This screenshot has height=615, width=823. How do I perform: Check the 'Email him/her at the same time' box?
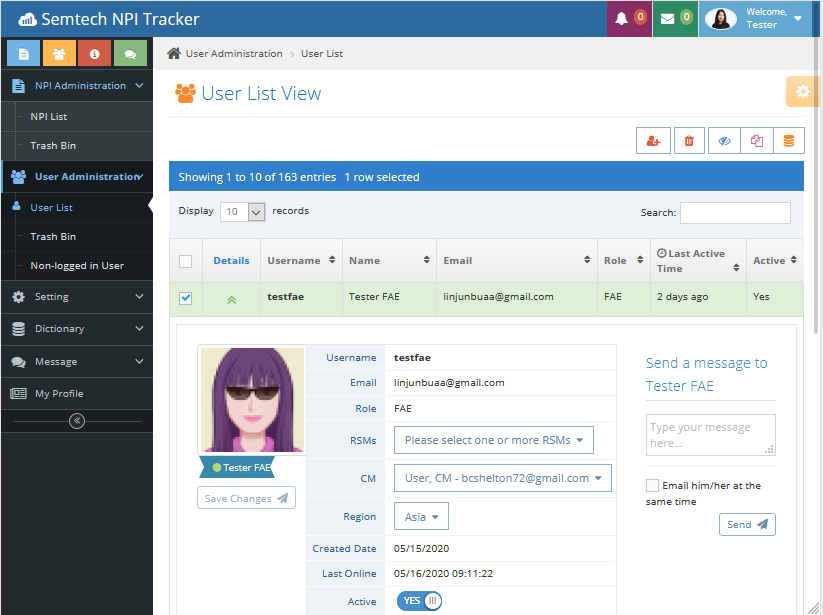pyautogui.click(x=652, y=485)
